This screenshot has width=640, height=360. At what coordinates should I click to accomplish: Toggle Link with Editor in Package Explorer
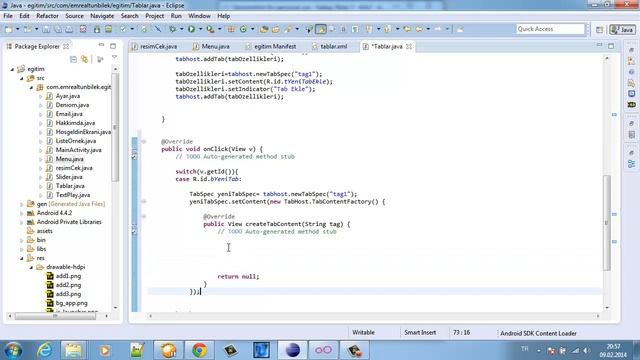(x=84, y=60)
